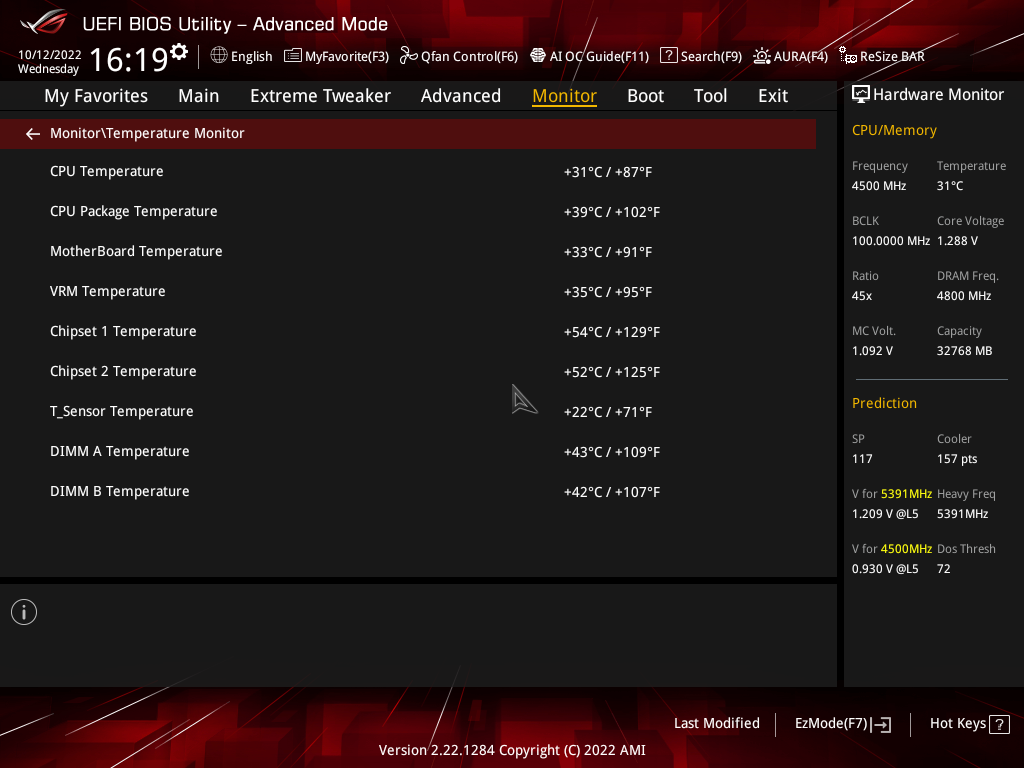This screenshot has height=768, width=1024.
Task: Select the DIMM B Temperature row
Action: tap(408, 492)
